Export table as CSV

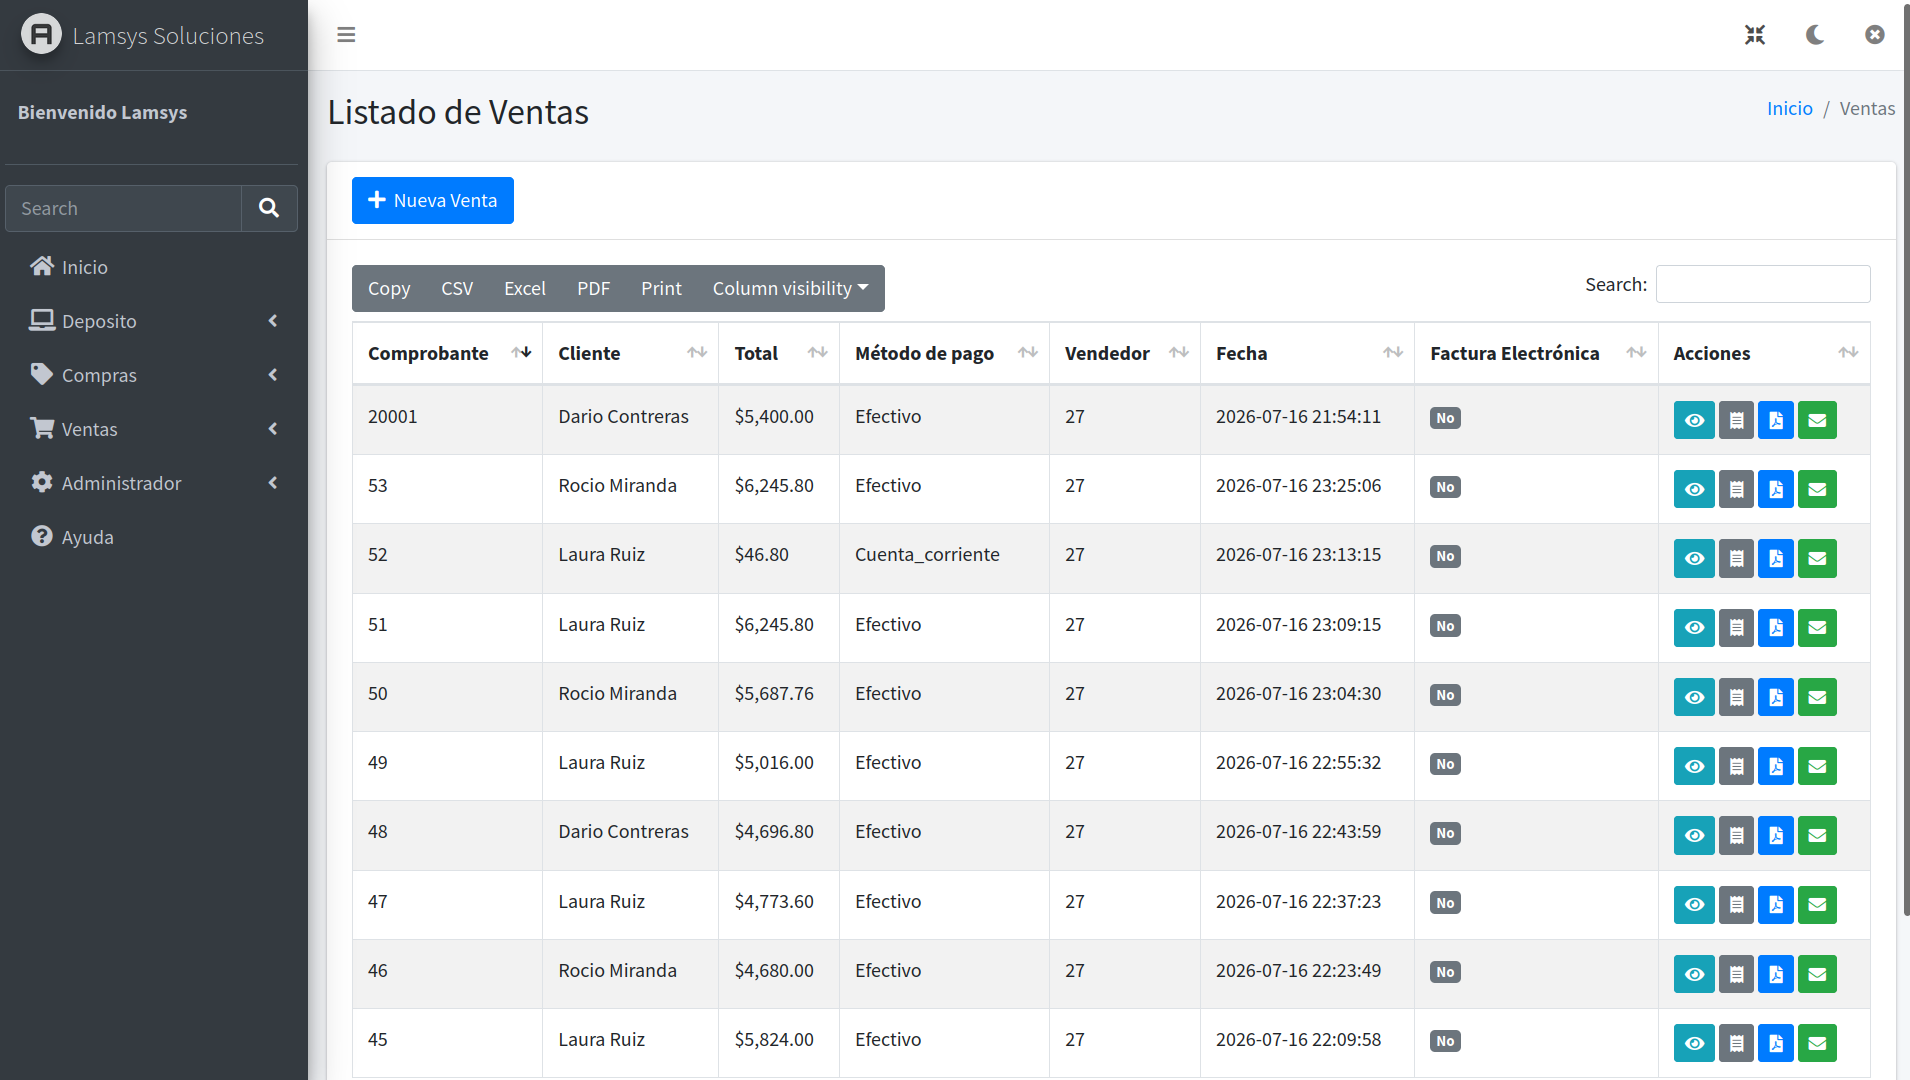457,288
